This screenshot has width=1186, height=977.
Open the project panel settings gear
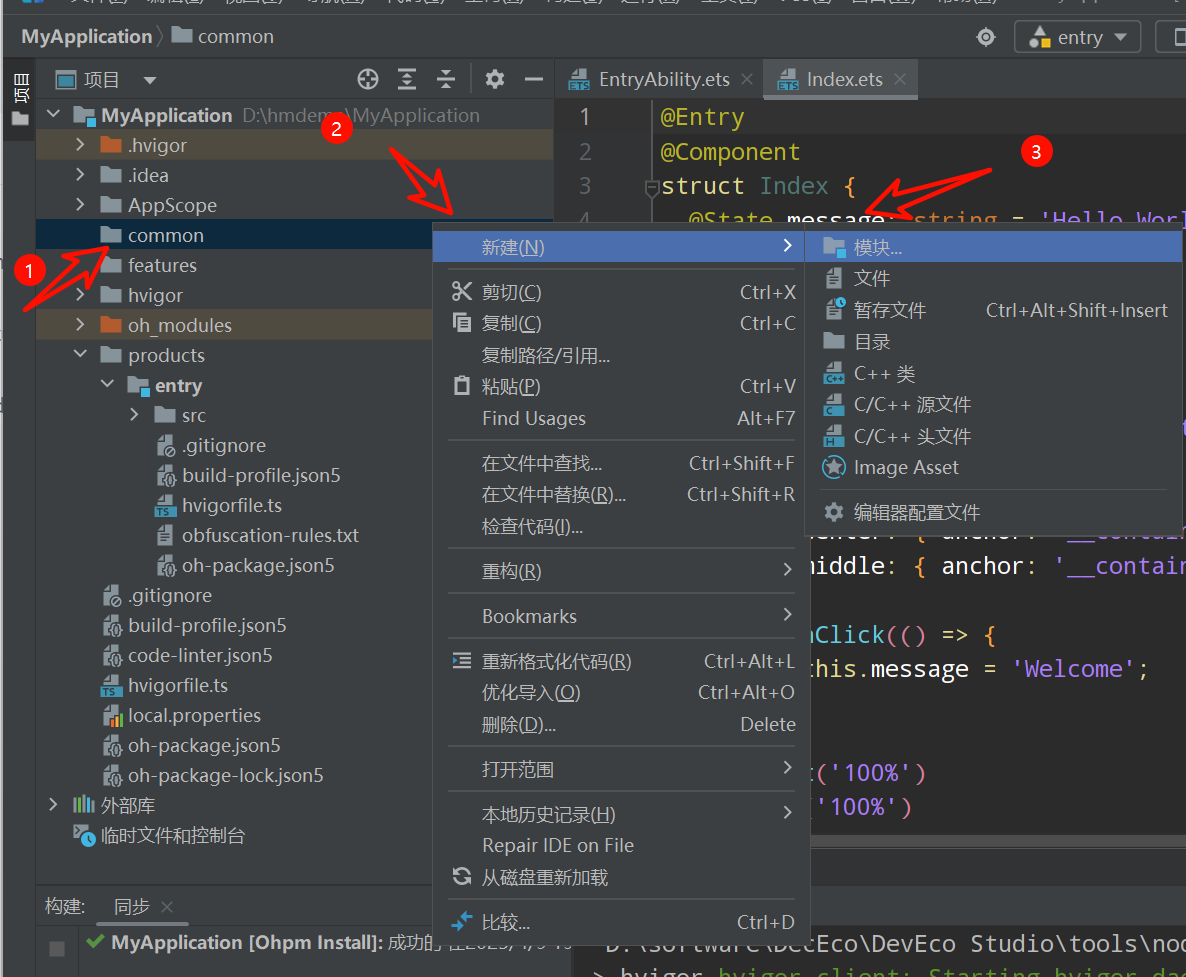pos(495,79)
